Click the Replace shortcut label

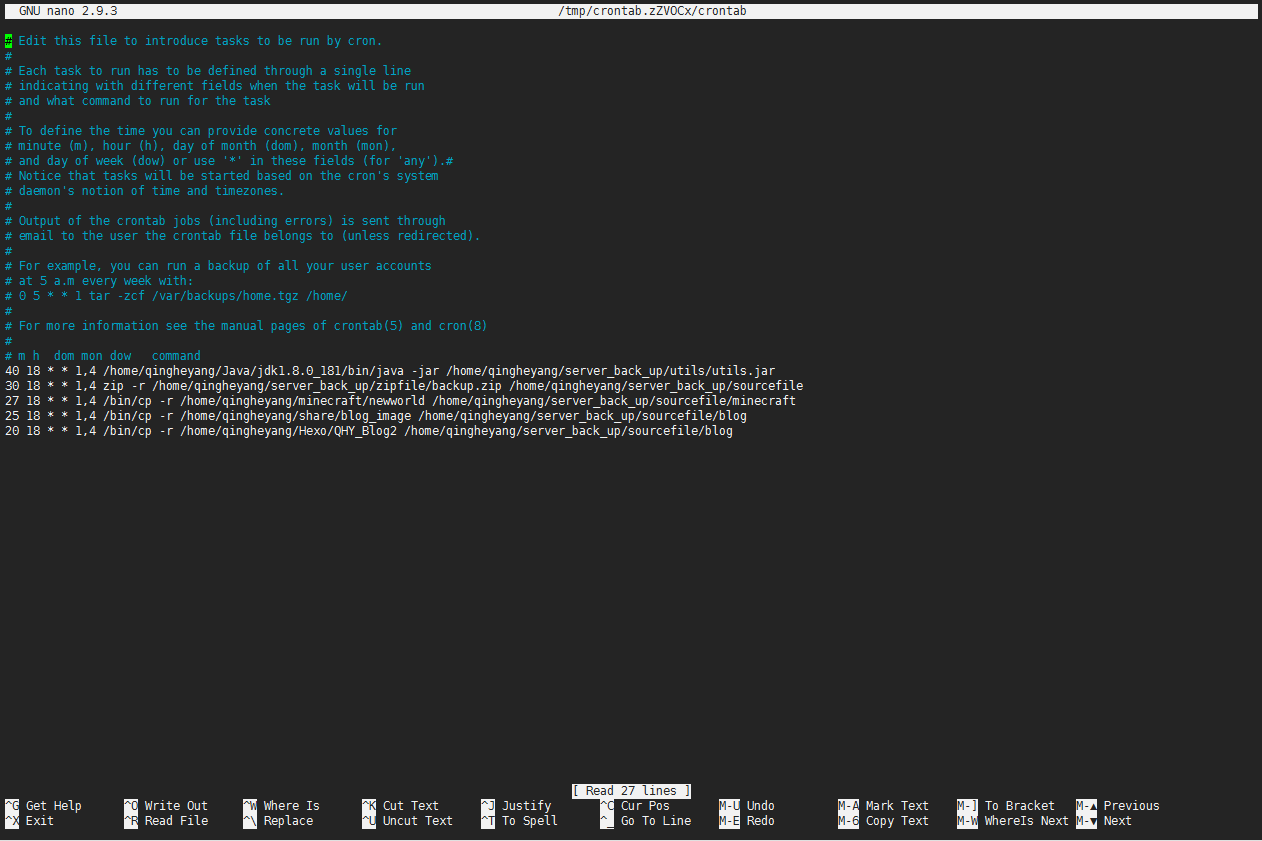coord(288,821)
